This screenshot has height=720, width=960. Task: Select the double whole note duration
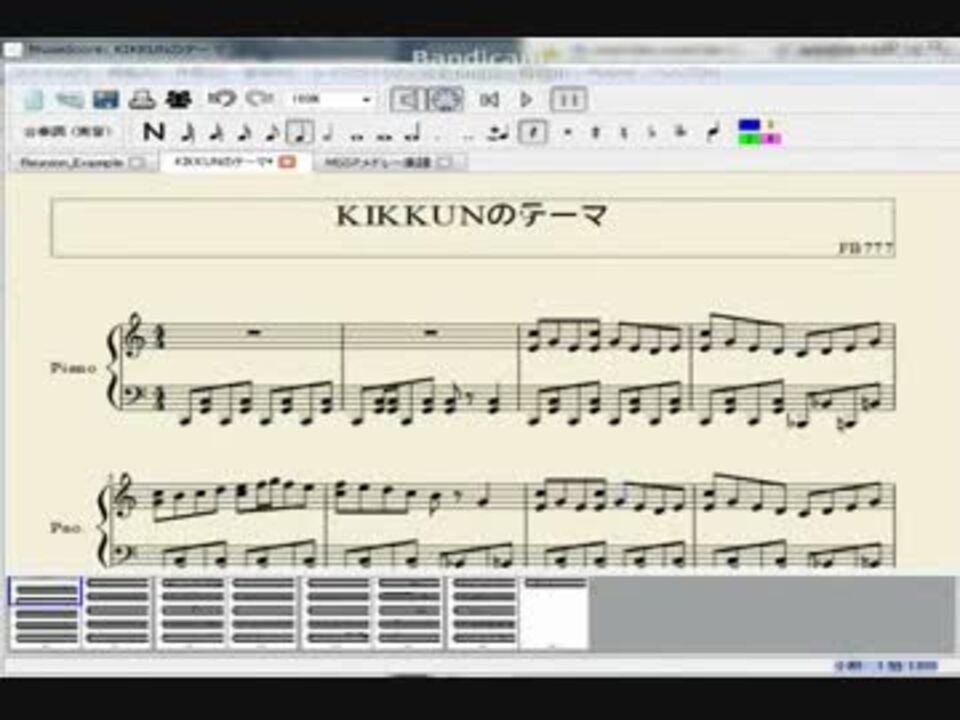[384, 136]
